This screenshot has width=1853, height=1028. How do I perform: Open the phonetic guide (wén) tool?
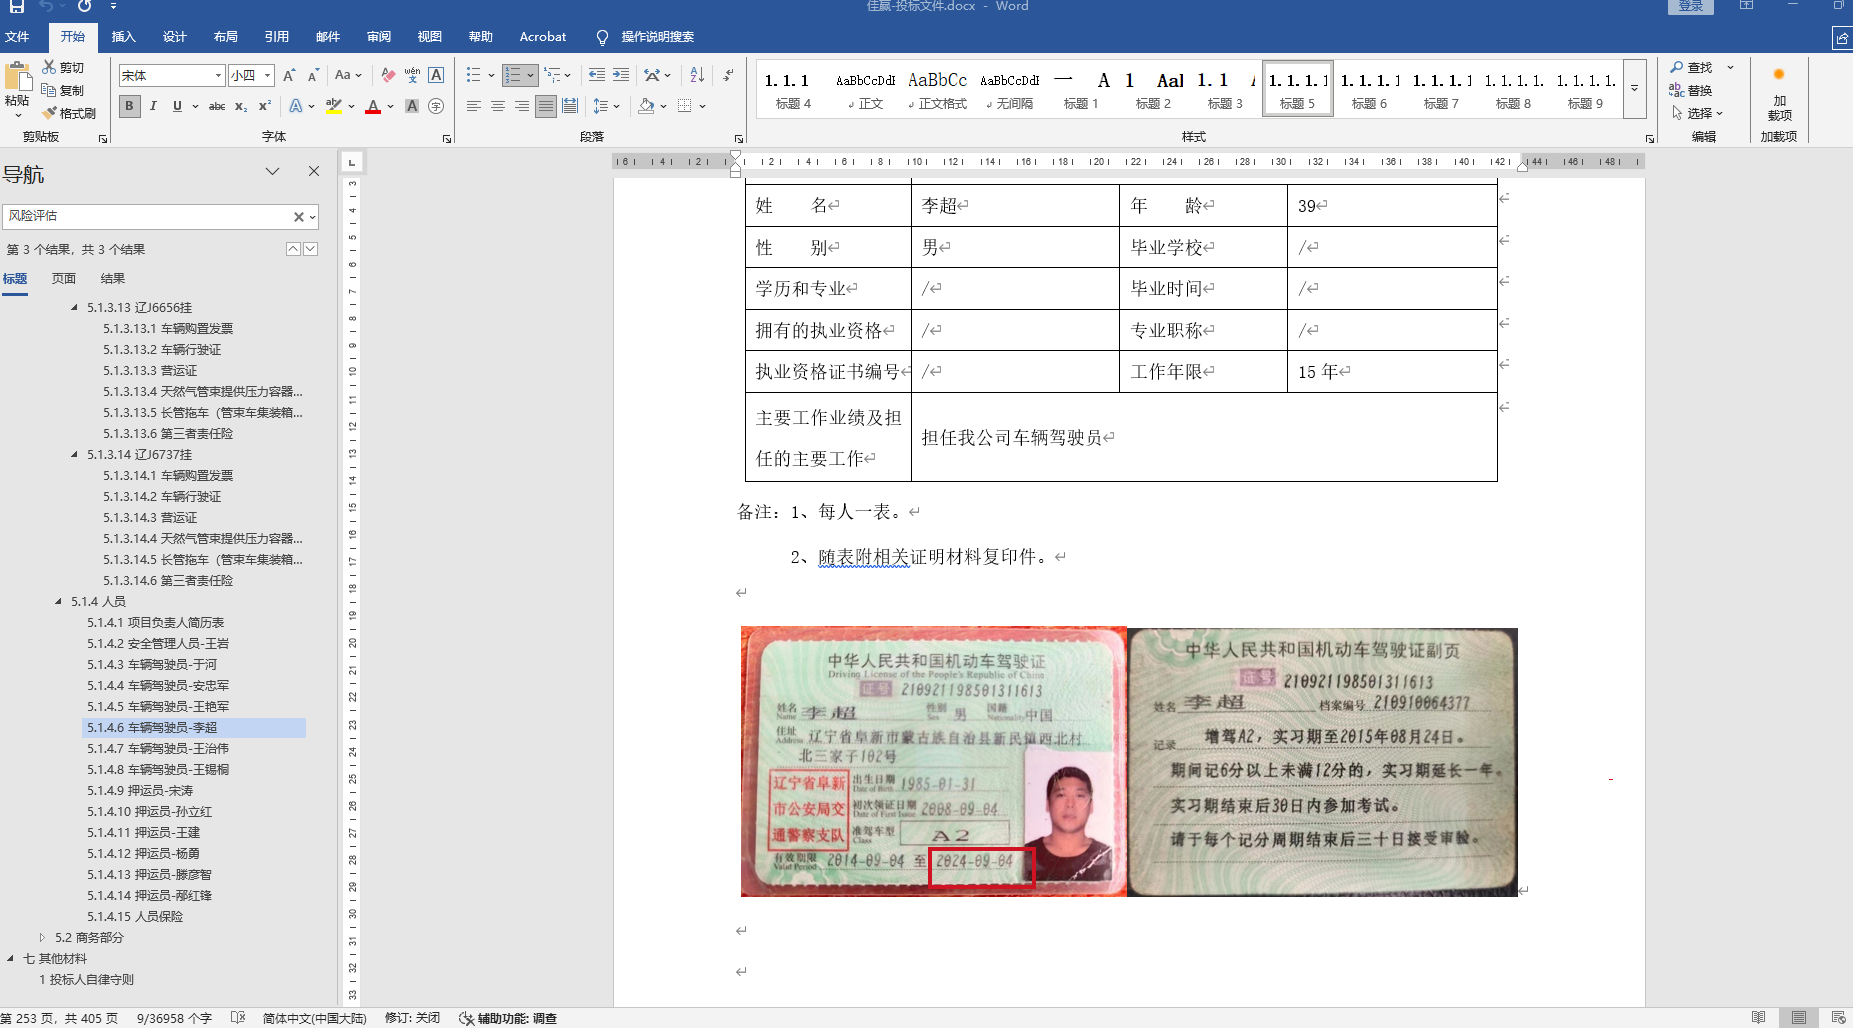tap(412, 75)
